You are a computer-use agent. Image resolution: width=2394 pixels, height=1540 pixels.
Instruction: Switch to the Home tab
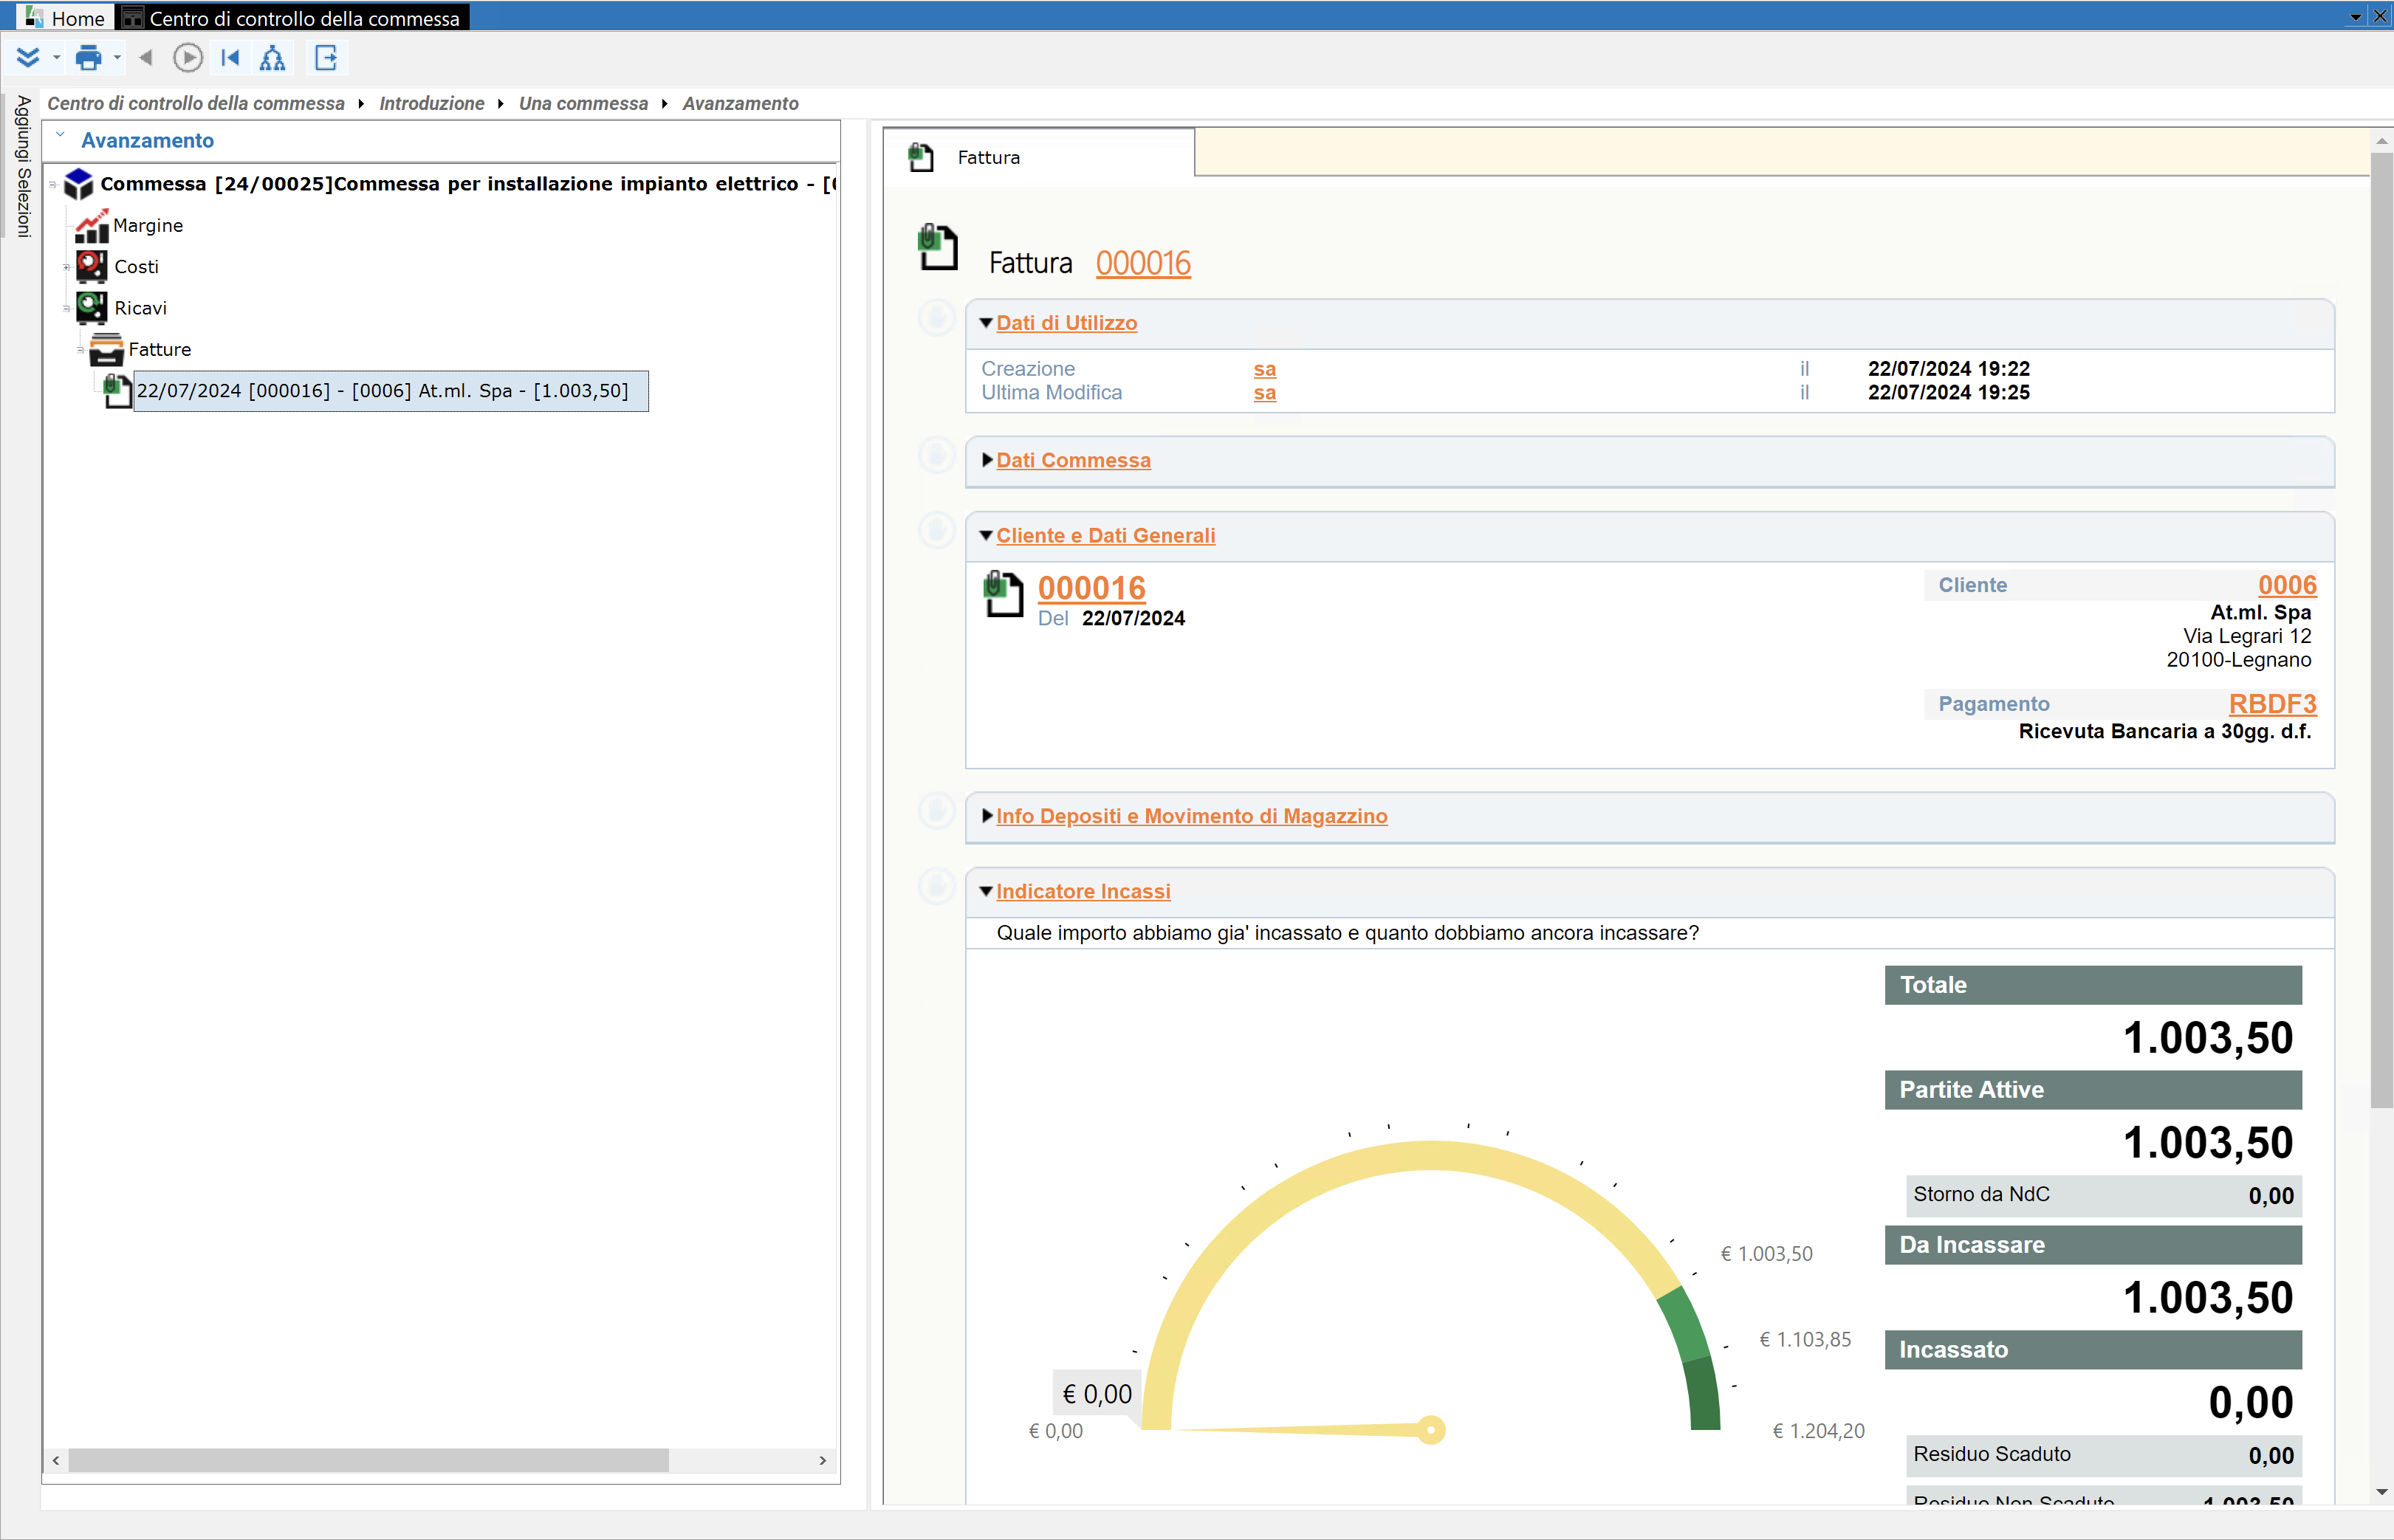coord(65,18)
